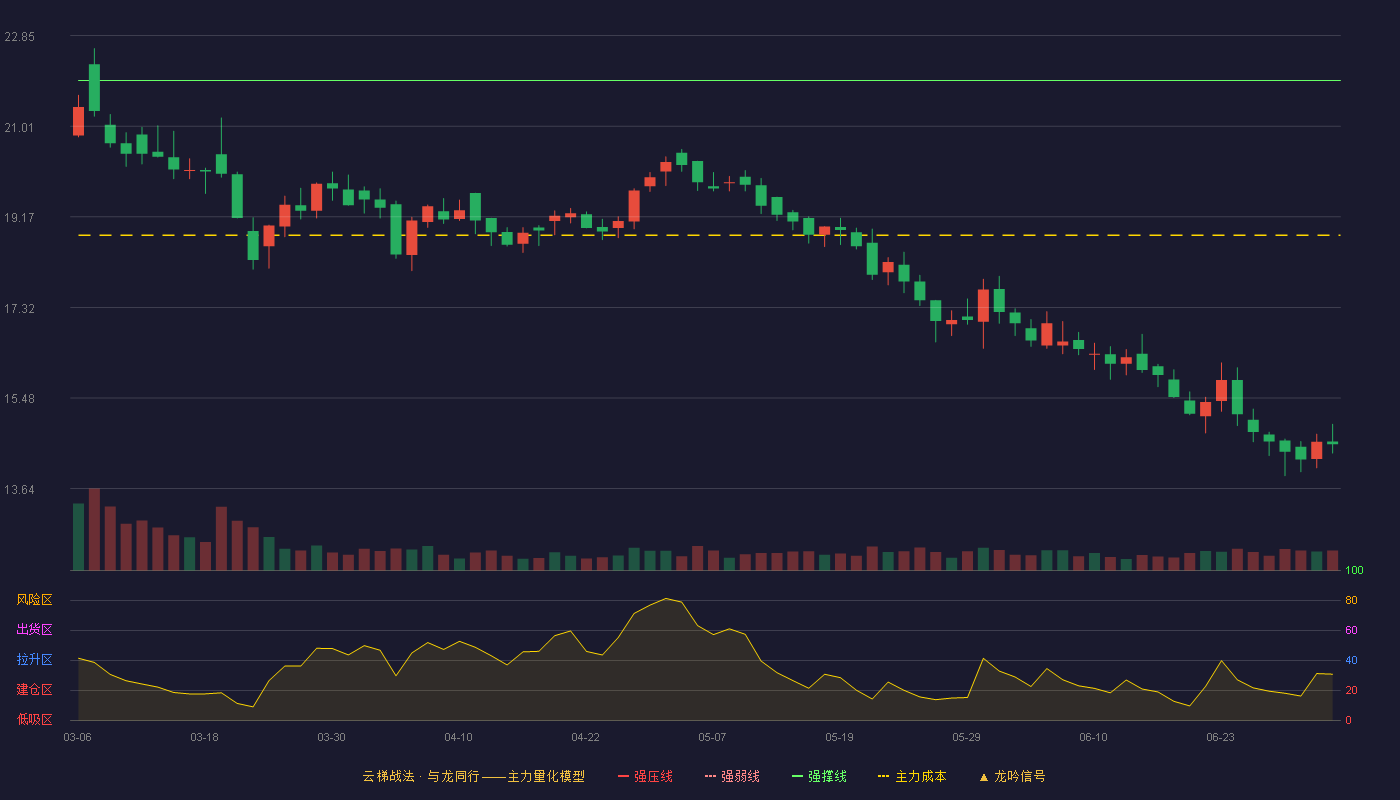Screen dimensions: 1400x800
Task: Click the 04-10 date label
Action: pyautogui.click(x=459, y=737)
